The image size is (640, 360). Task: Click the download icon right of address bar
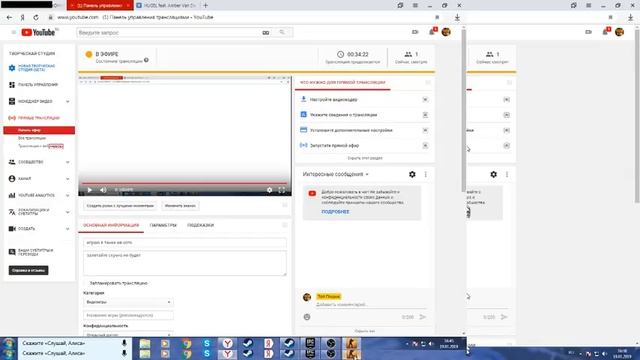click(457, 17)
